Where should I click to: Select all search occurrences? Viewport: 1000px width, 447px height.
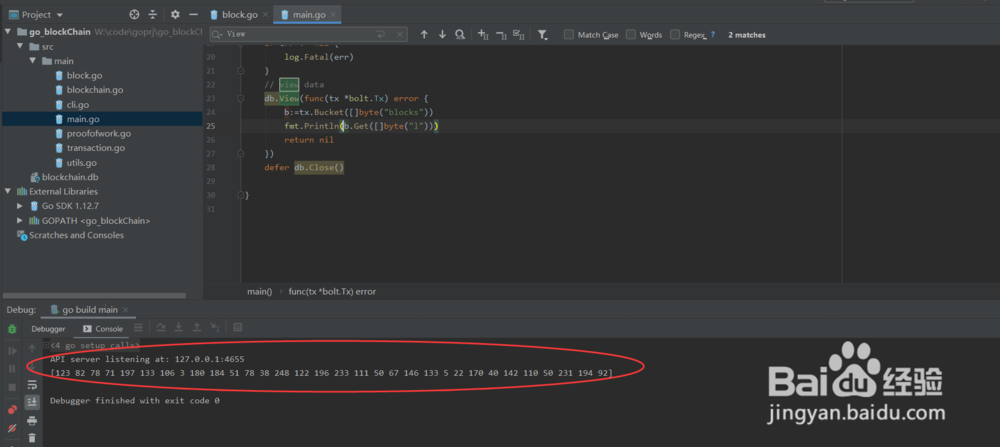pos(518,35)
